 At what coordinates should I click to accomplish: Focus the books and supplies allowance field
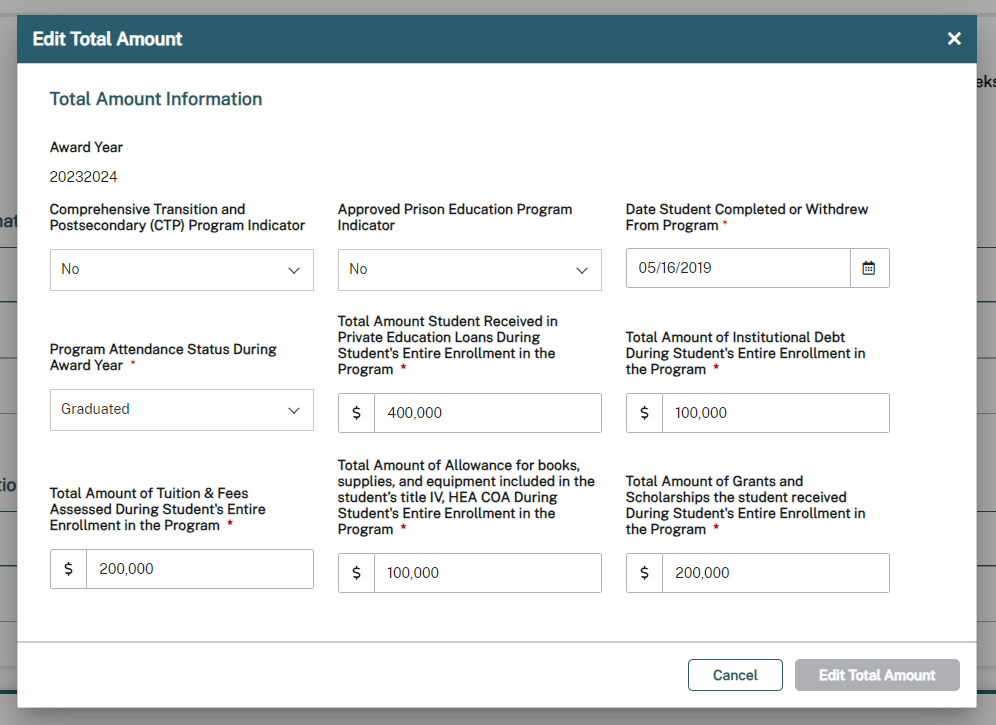click(x=487, y=573)
